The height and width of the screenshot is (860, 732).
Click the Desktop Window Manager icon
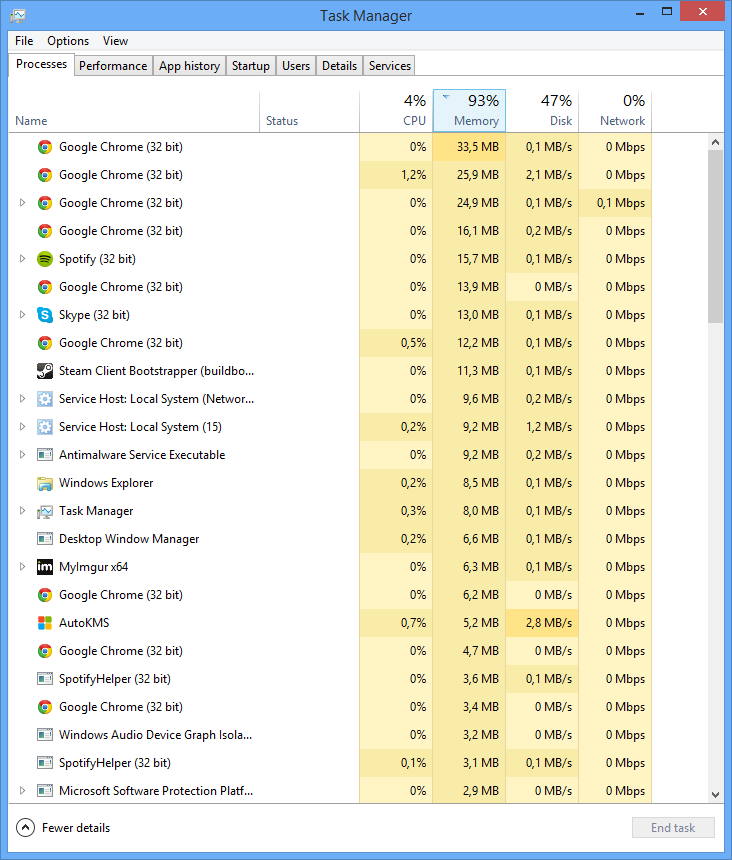pos(44,539)
